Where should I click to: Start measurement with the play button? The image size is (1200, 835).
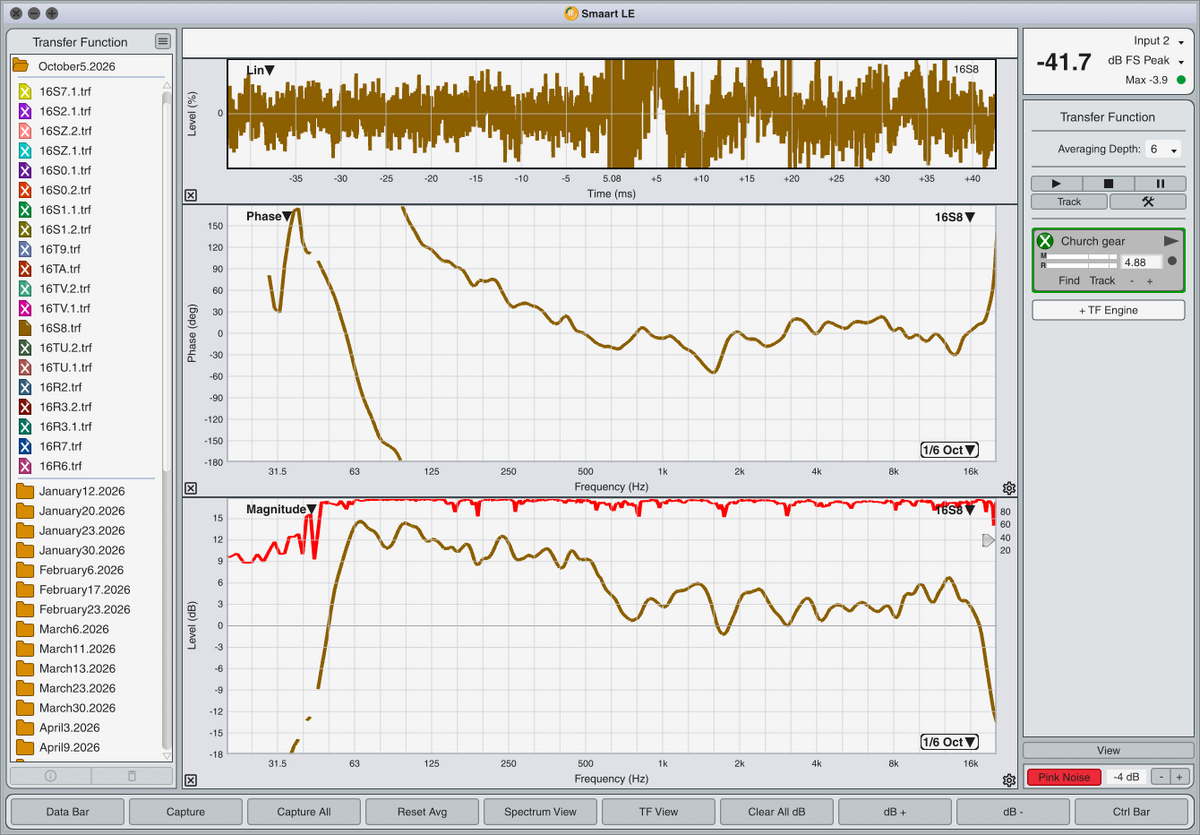[1056, 184]
